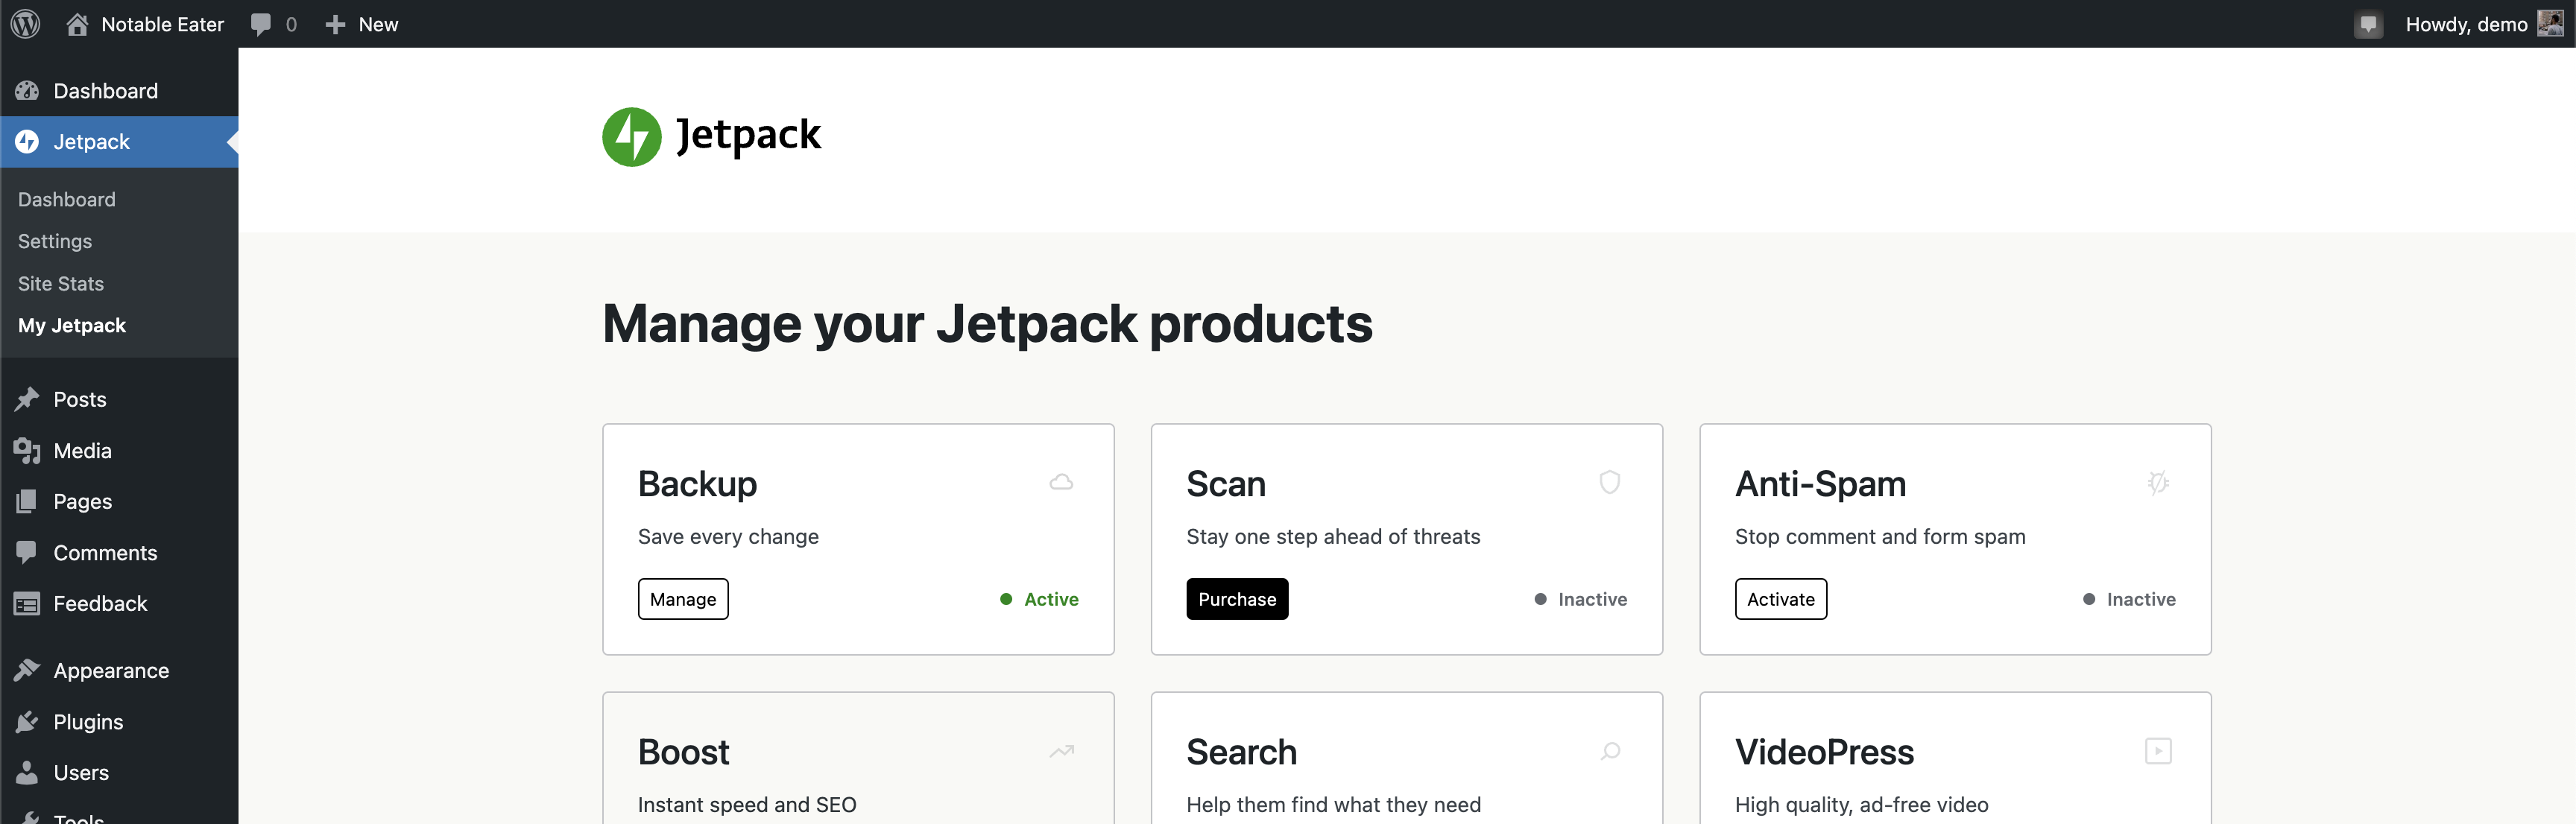Screen dimensions: 2576x824
Task: Click the magnifier icon on Search card
Action: point(1610,751)
